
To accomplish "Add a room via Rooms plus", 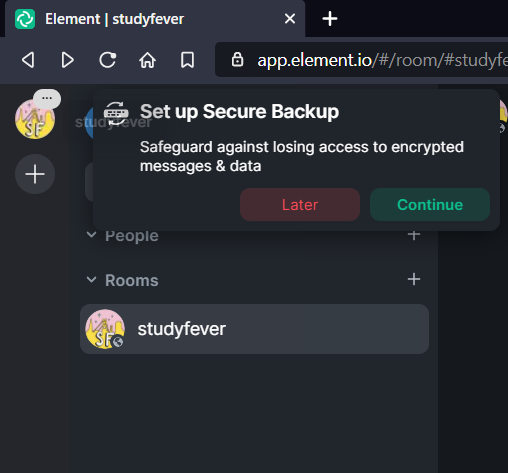I will (414, 279).
